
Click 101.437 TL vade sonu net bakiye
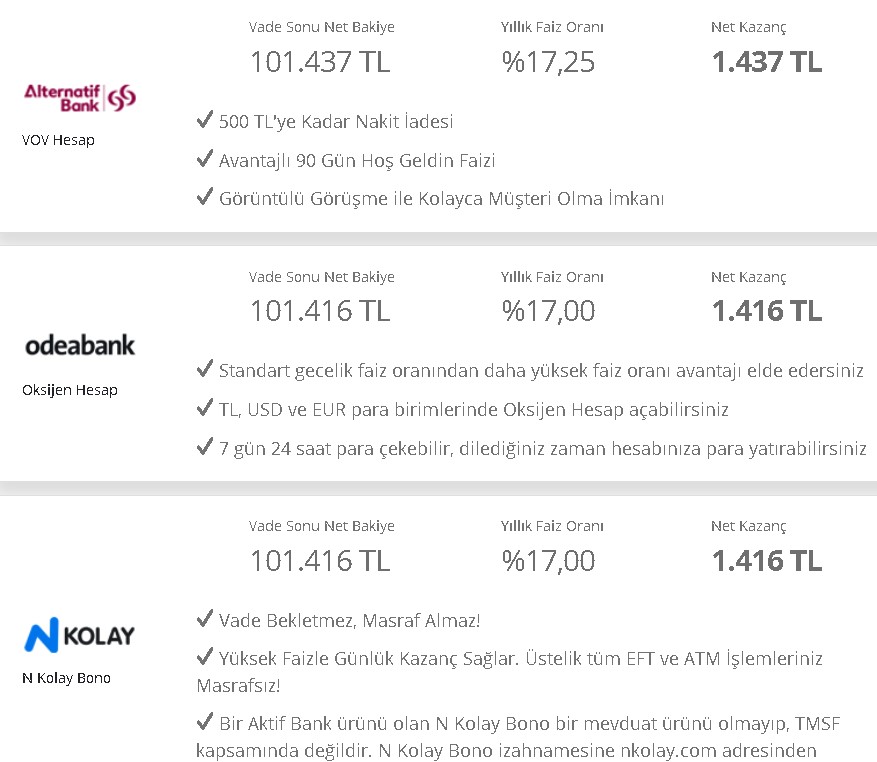pyautogui.click(x=320, y=62)
